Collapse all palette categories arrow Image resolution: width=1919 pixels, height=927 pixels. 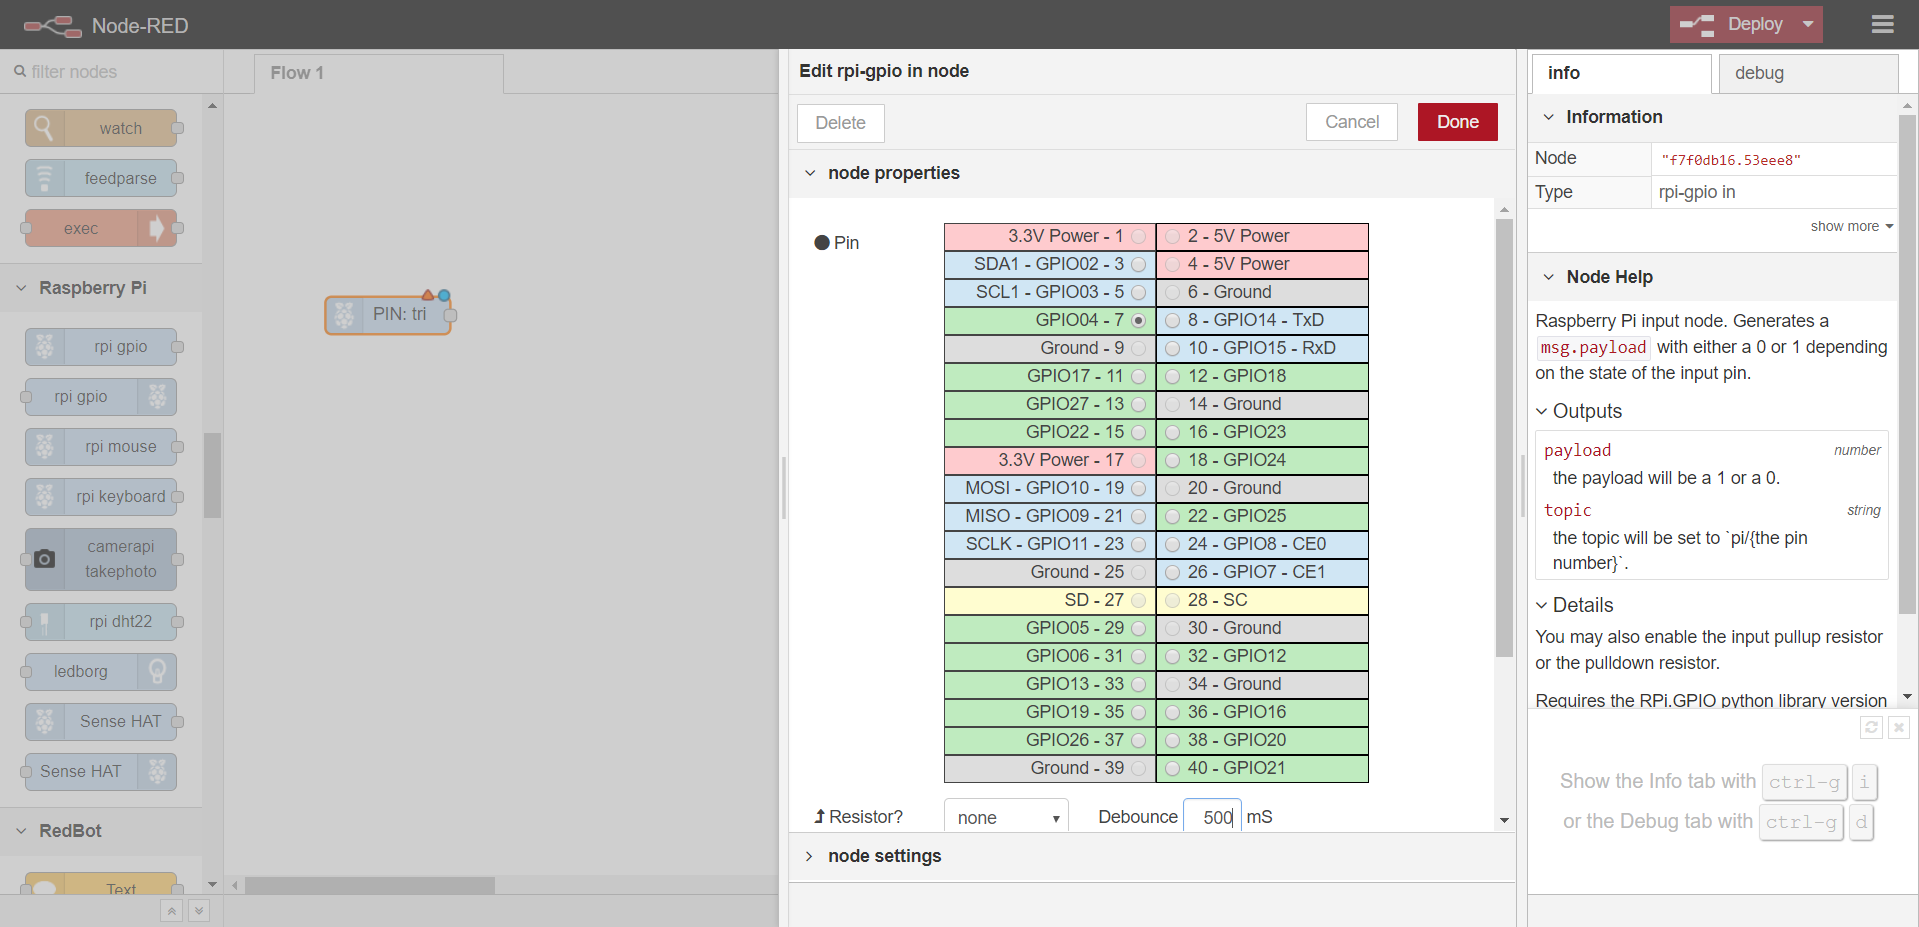(x=172, y=911)
